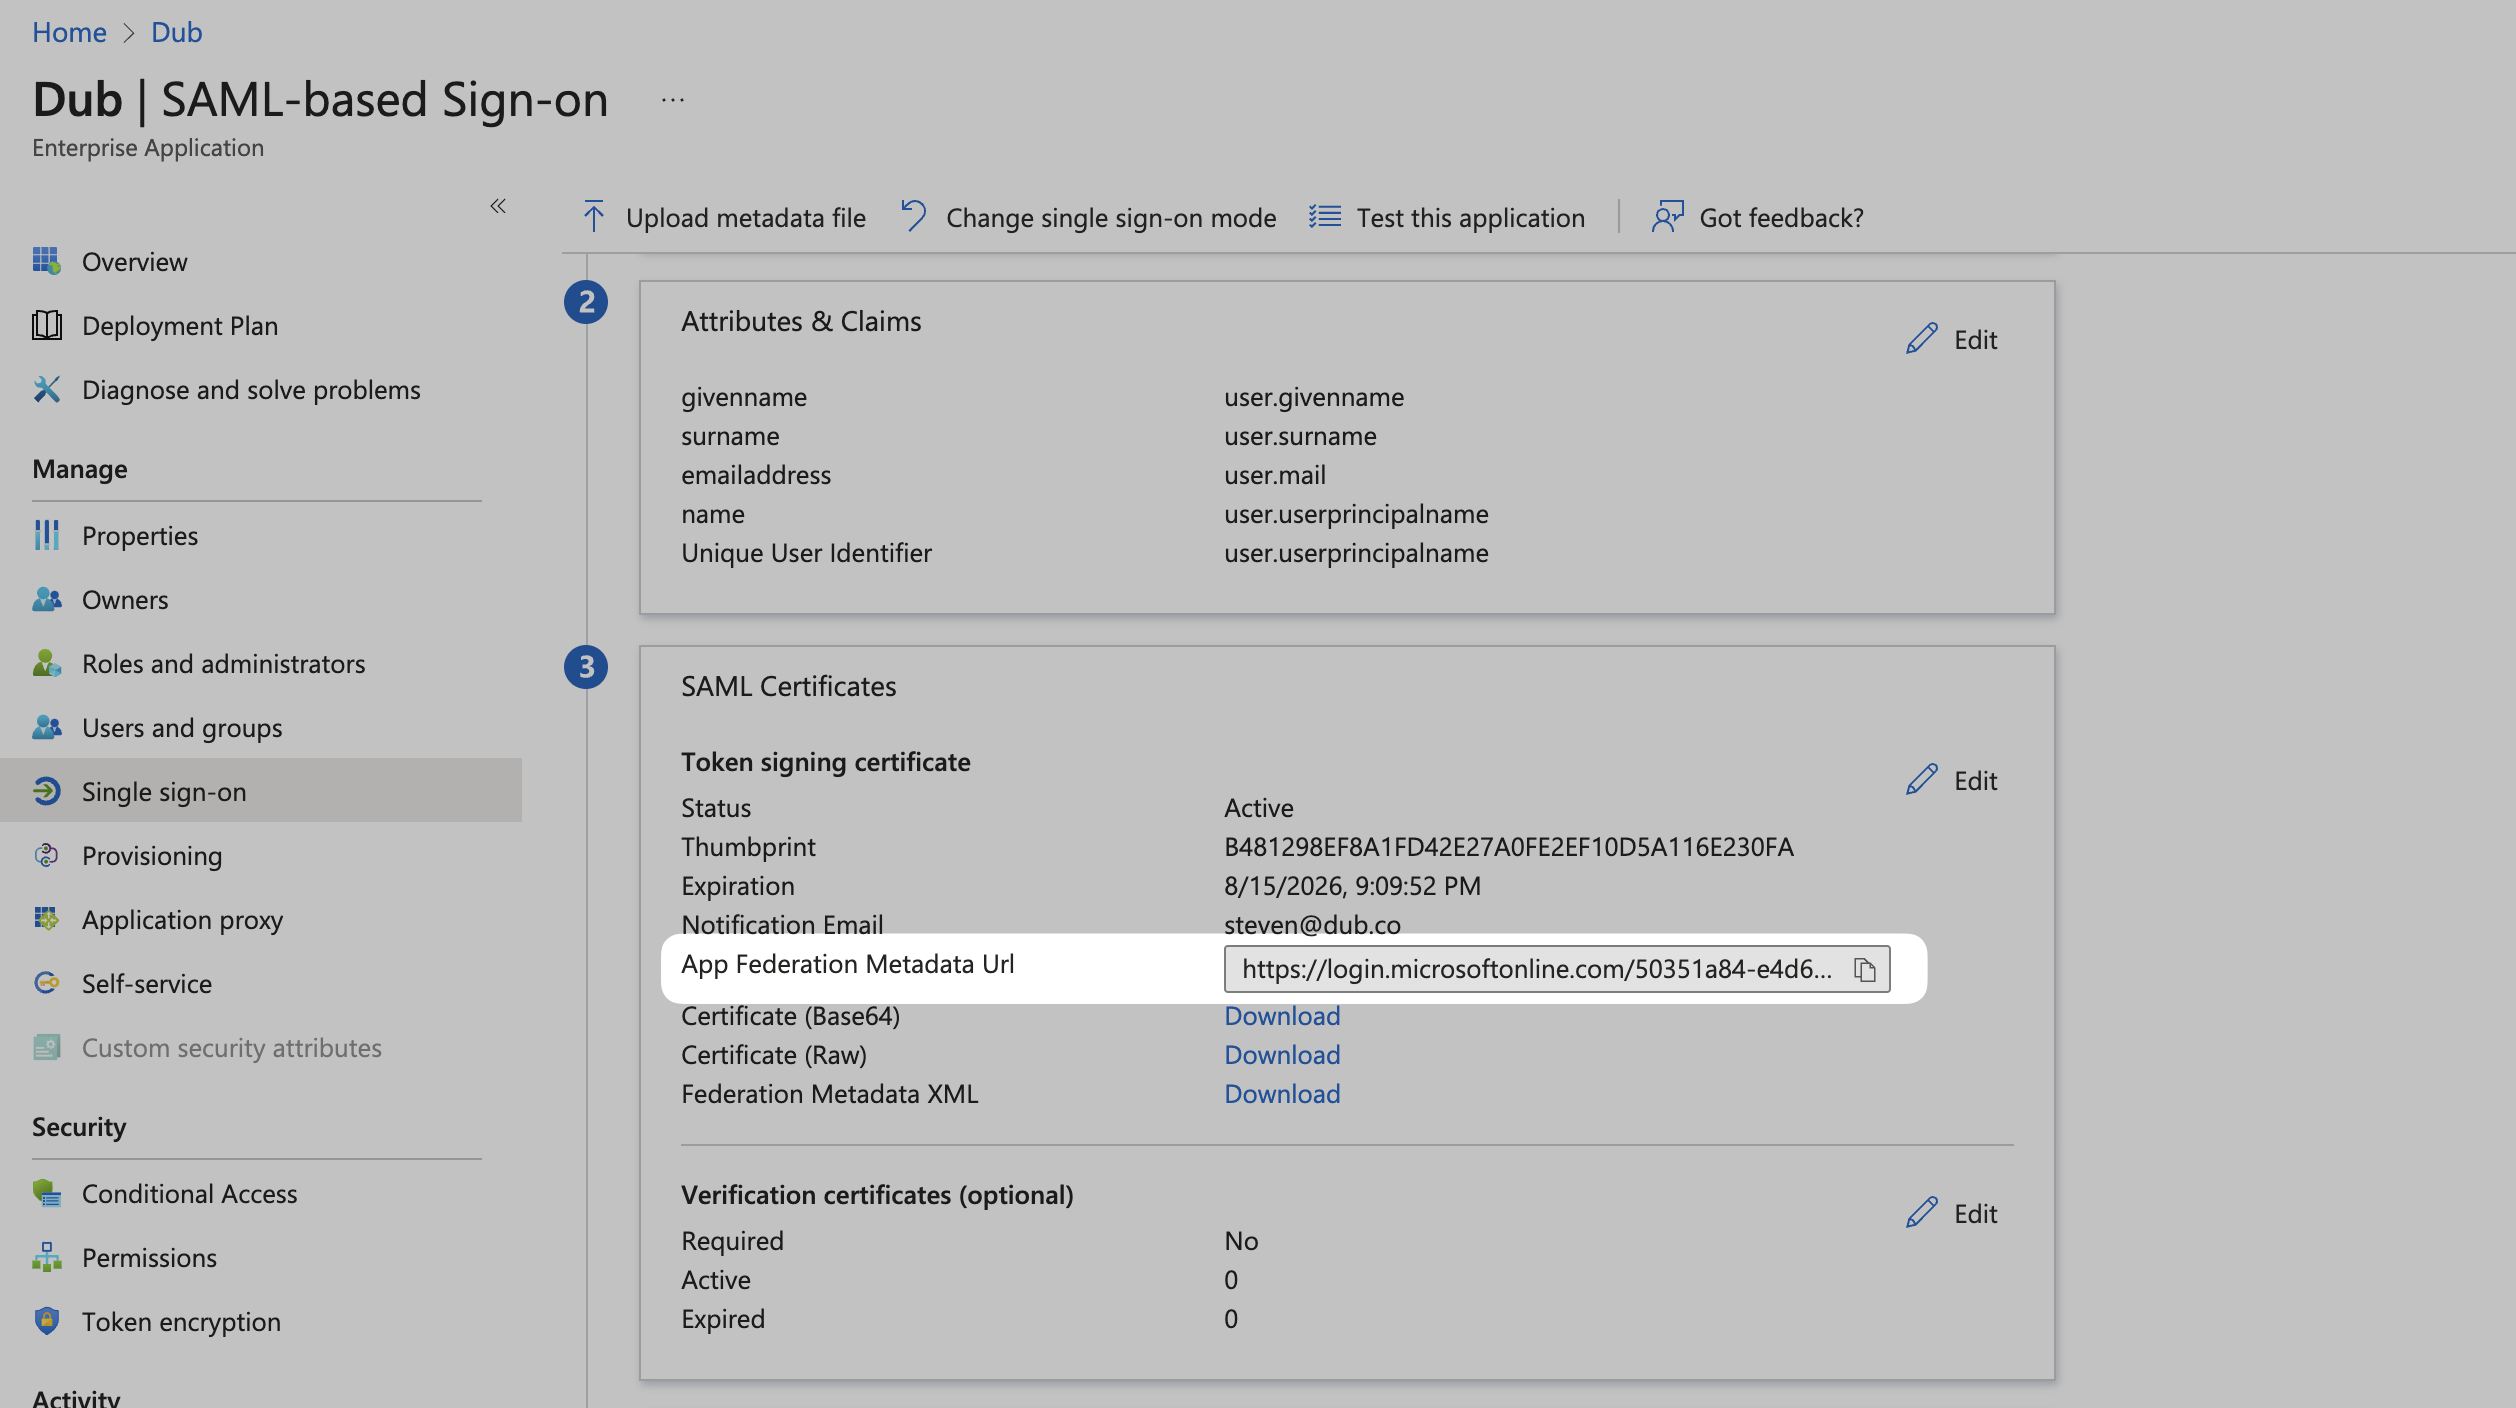This screenshot has height=1408, width=2516.
Task: Download the Federation Metadata XML
Action: click(1282, 1093)
